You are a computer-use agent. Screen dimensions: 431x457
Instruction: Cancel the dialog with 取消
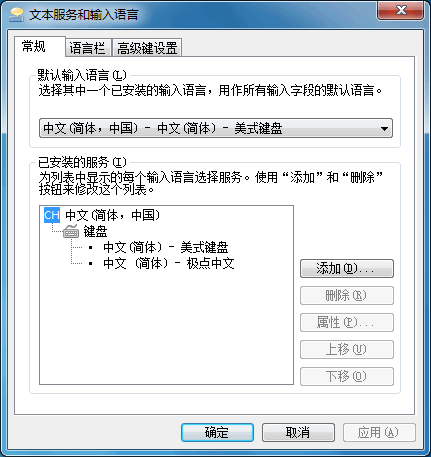298,433
